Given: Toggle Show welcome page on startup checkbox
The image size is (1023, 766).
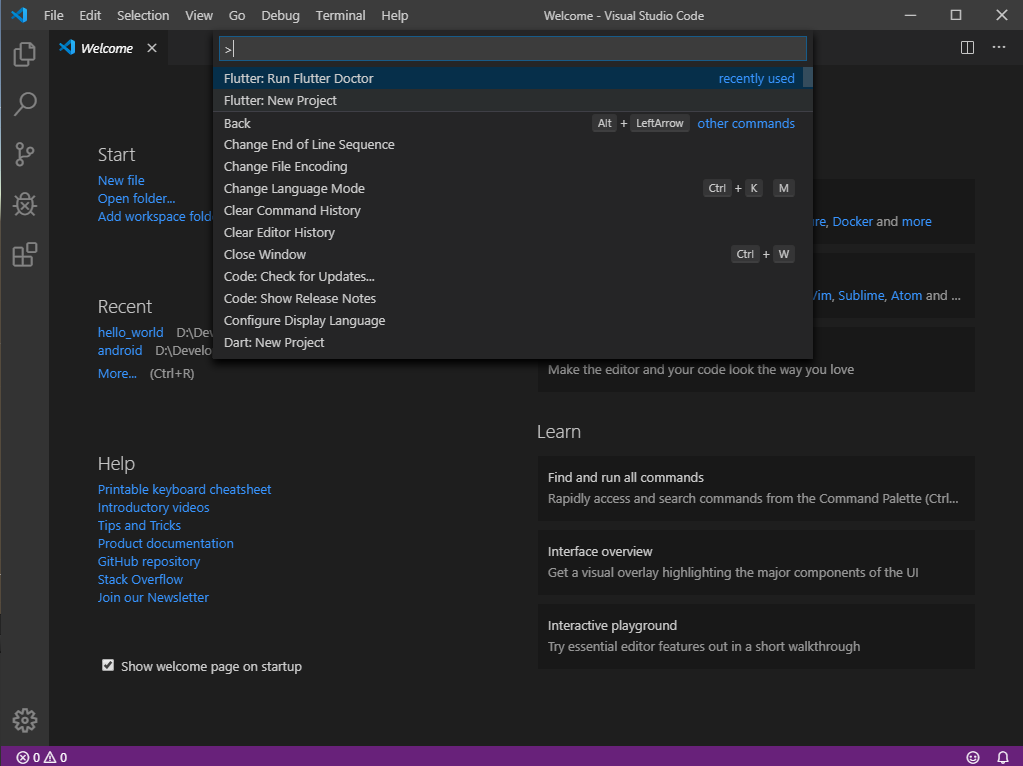Looking at the screenshot, I should (x=108, y=666).
